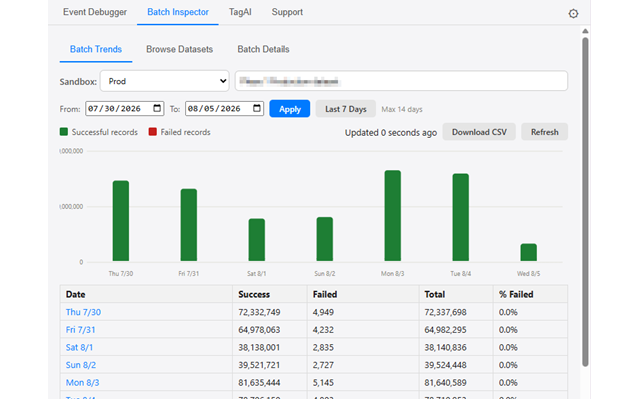Screen dimensions: 640x400
Task: Open the Sandbox Prod dropdown
Action: coord(164,81)
